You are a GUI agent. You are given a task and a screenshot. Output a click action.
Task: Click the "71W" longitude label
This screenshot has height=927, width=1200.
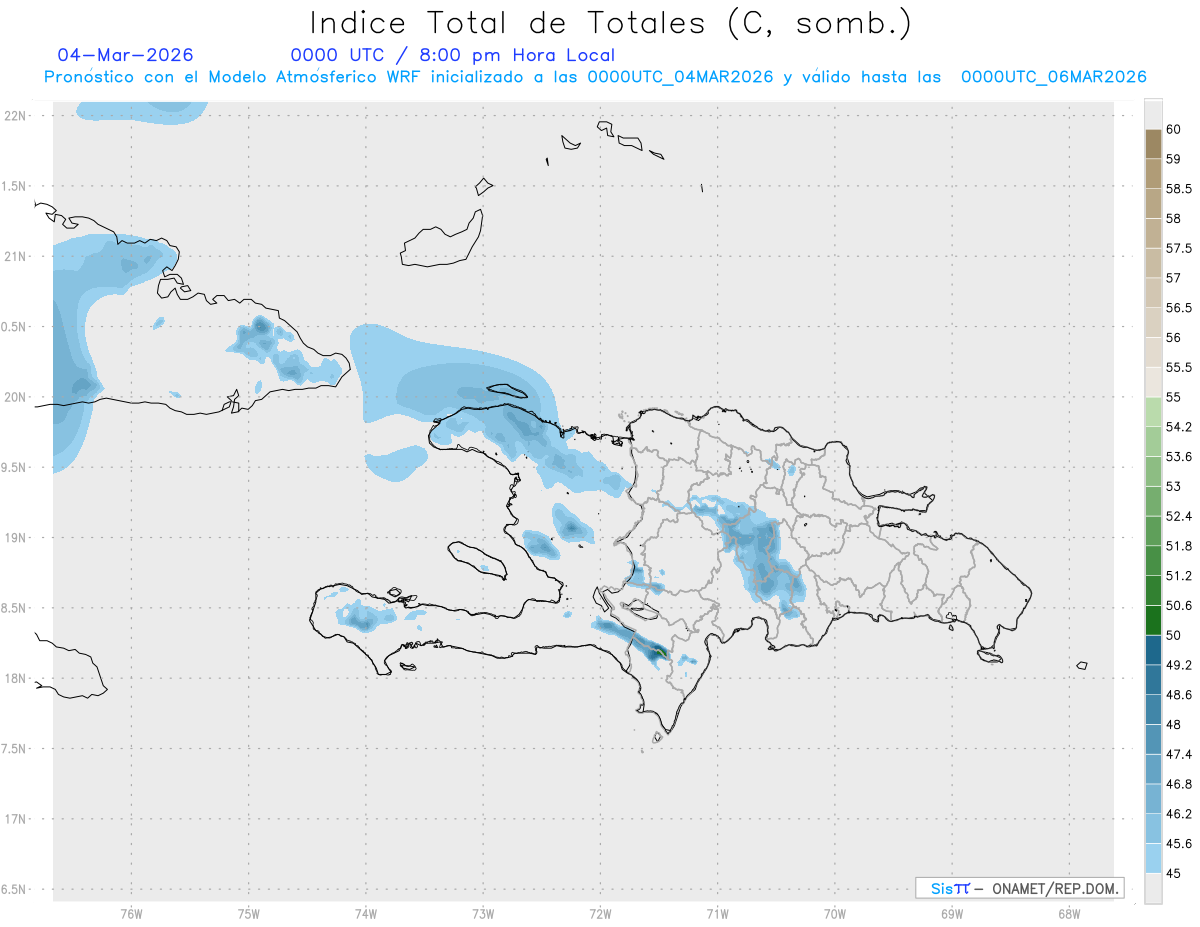(717, 912)
